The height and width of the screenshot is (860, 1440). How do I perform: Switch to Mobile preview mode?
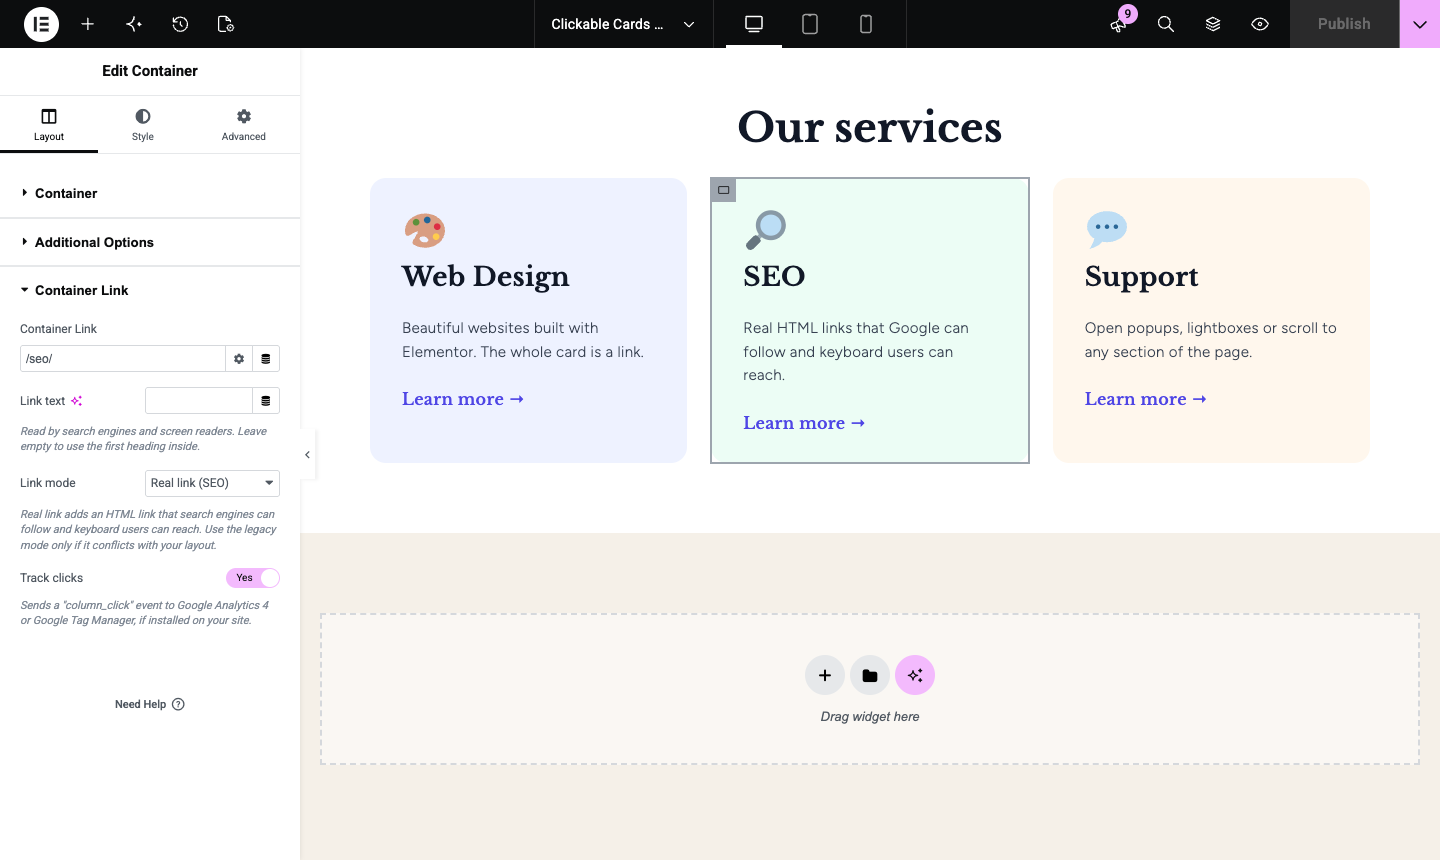tap(866, 24)
